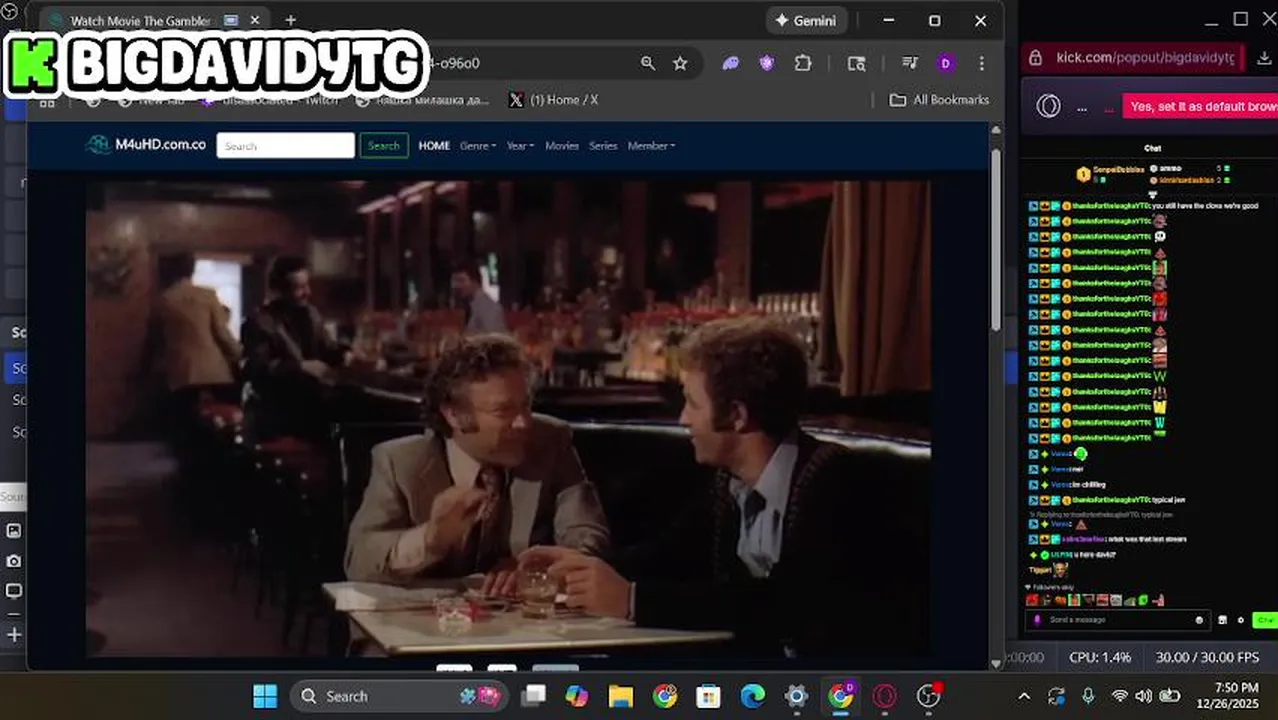Click the Gemini button in Chrome
Viewport: 1278px width, 720px height.
coord(807,20)
